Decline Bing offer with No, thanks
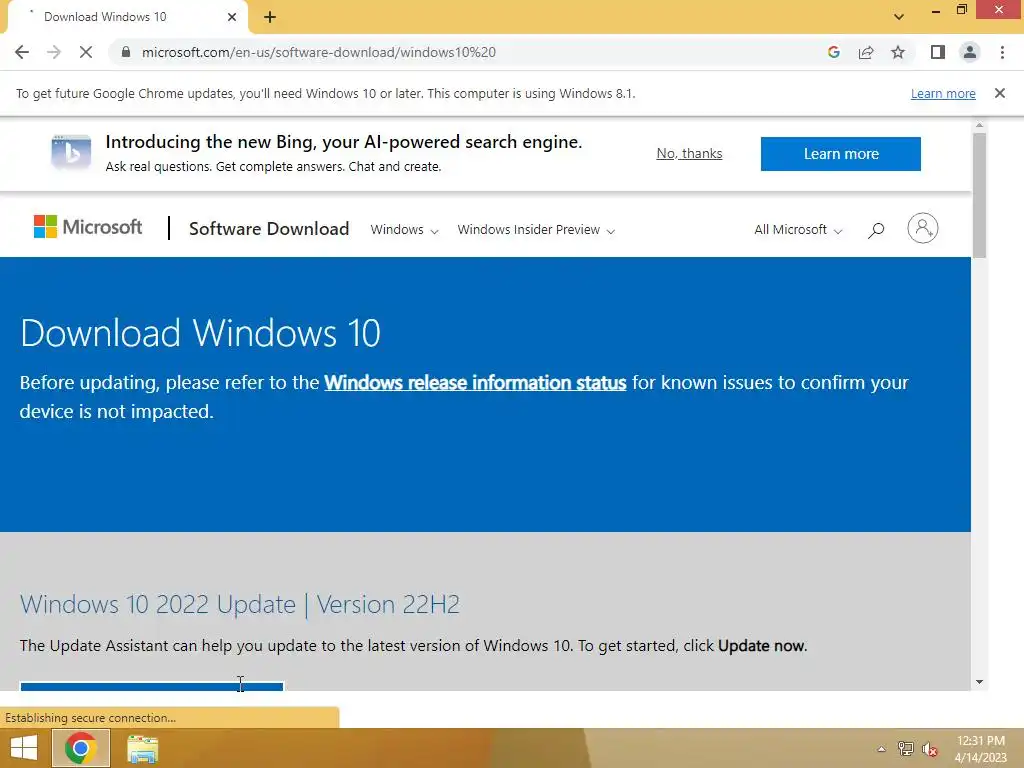The image size is (1024, 768). coord(689,153)
